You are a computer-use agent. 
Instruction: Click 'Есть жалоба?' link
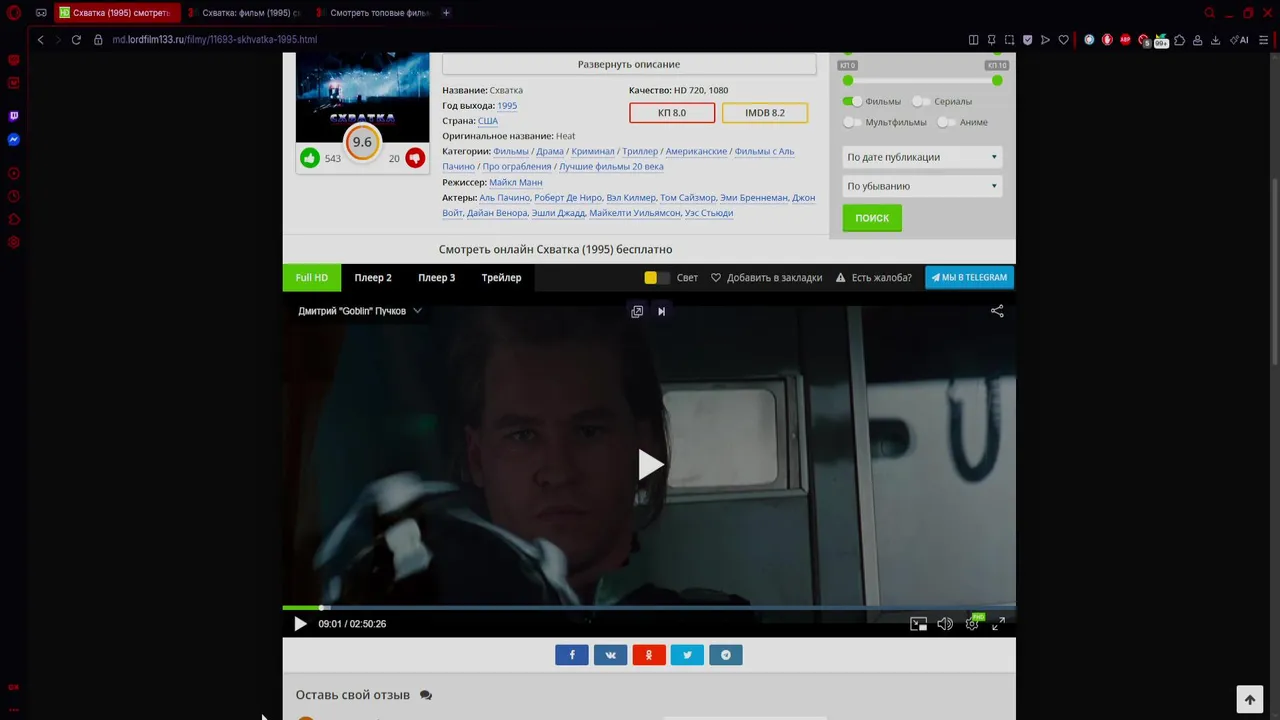(x=874, y=278)
